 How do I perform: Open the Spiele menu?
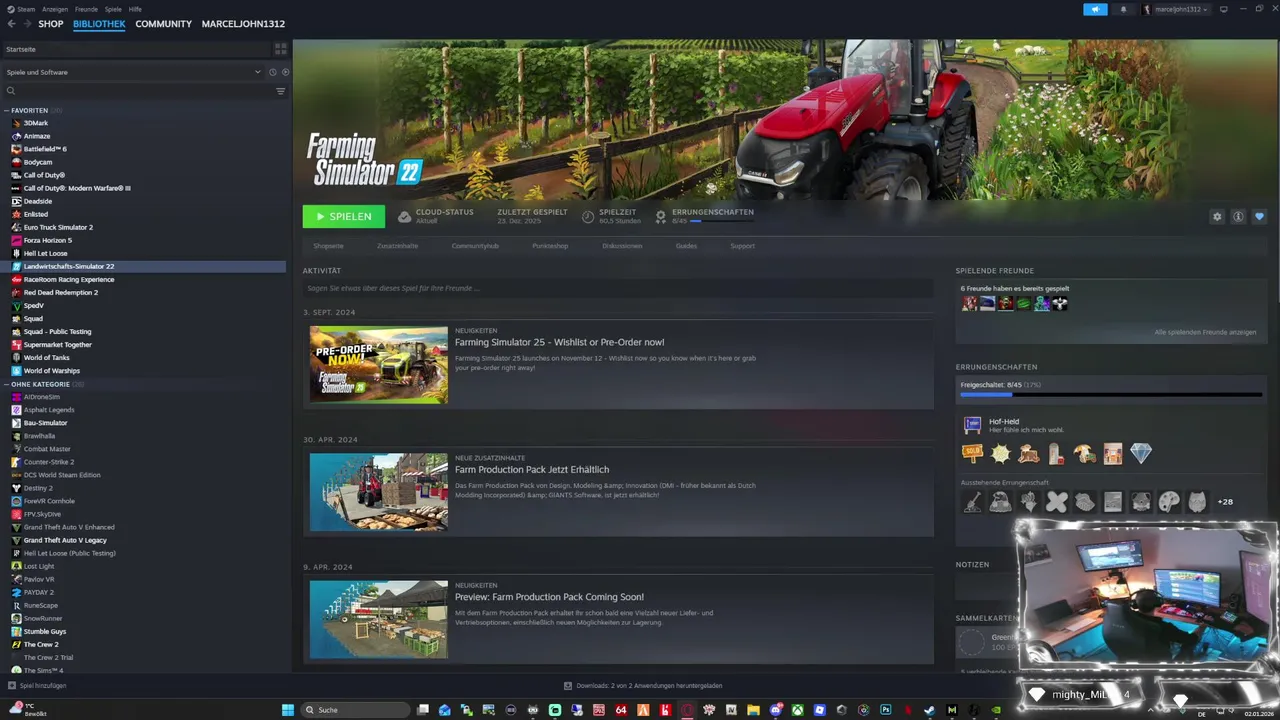click(x=113, y=9)
